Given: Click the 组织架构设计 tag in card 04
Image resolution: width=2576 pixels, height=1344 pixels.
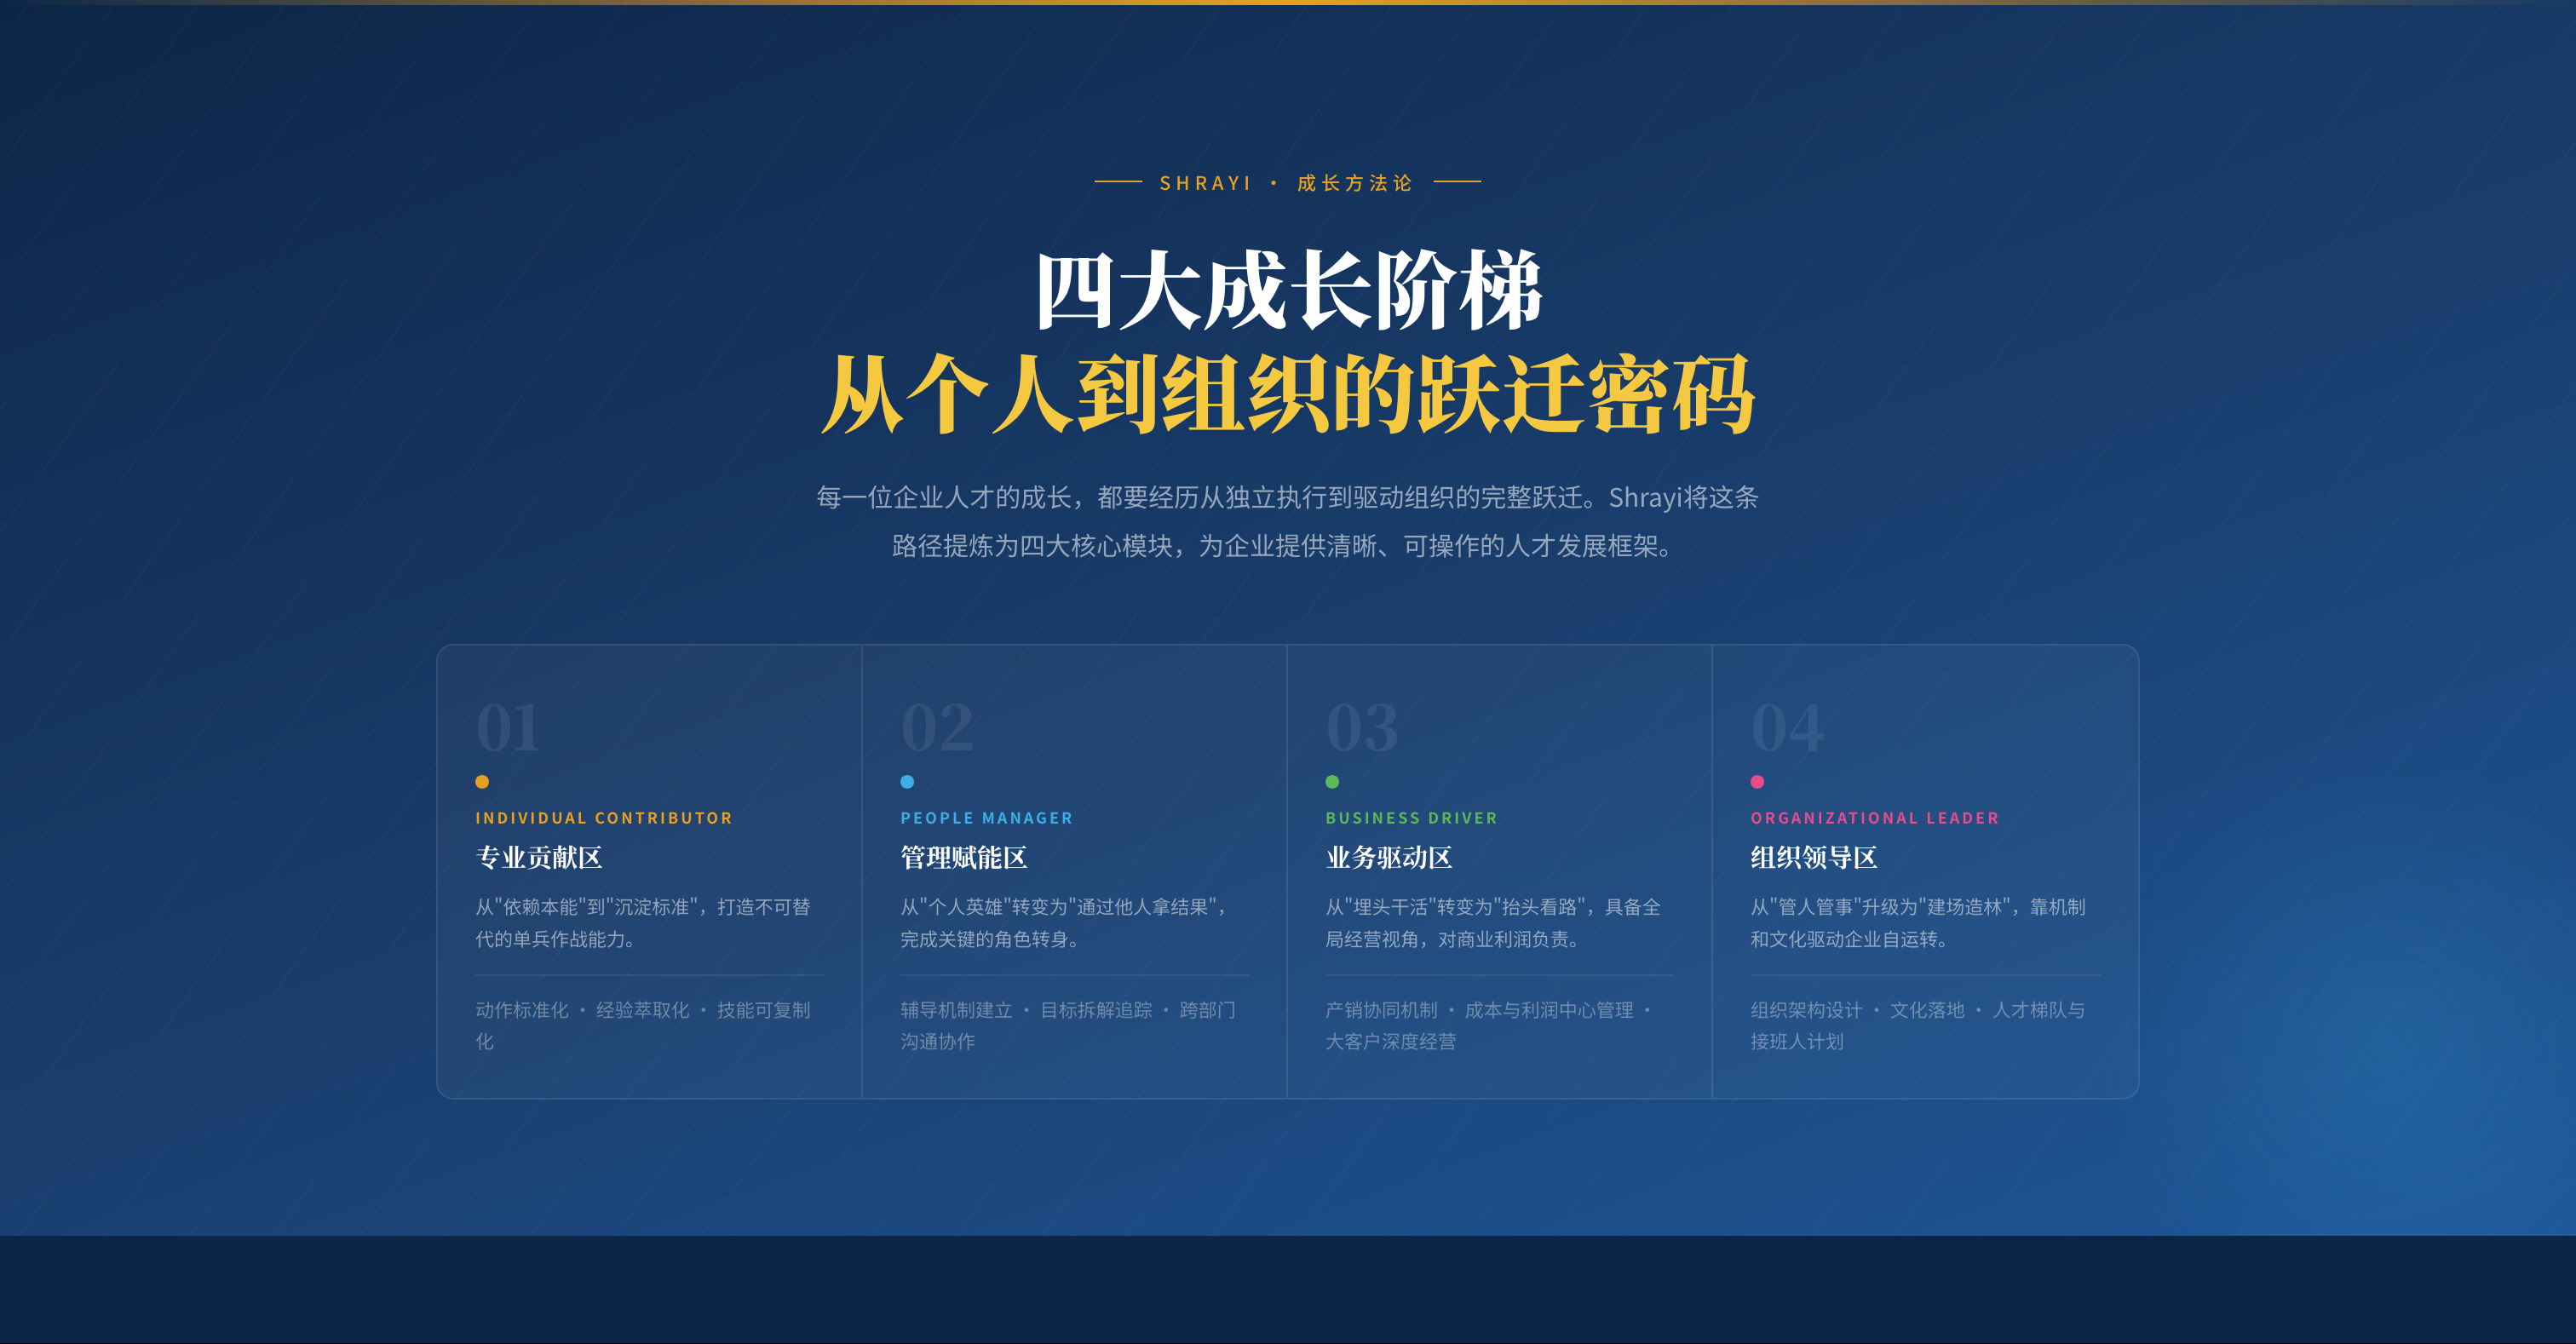Looking at the screenshot, I should point(1806,1010).
